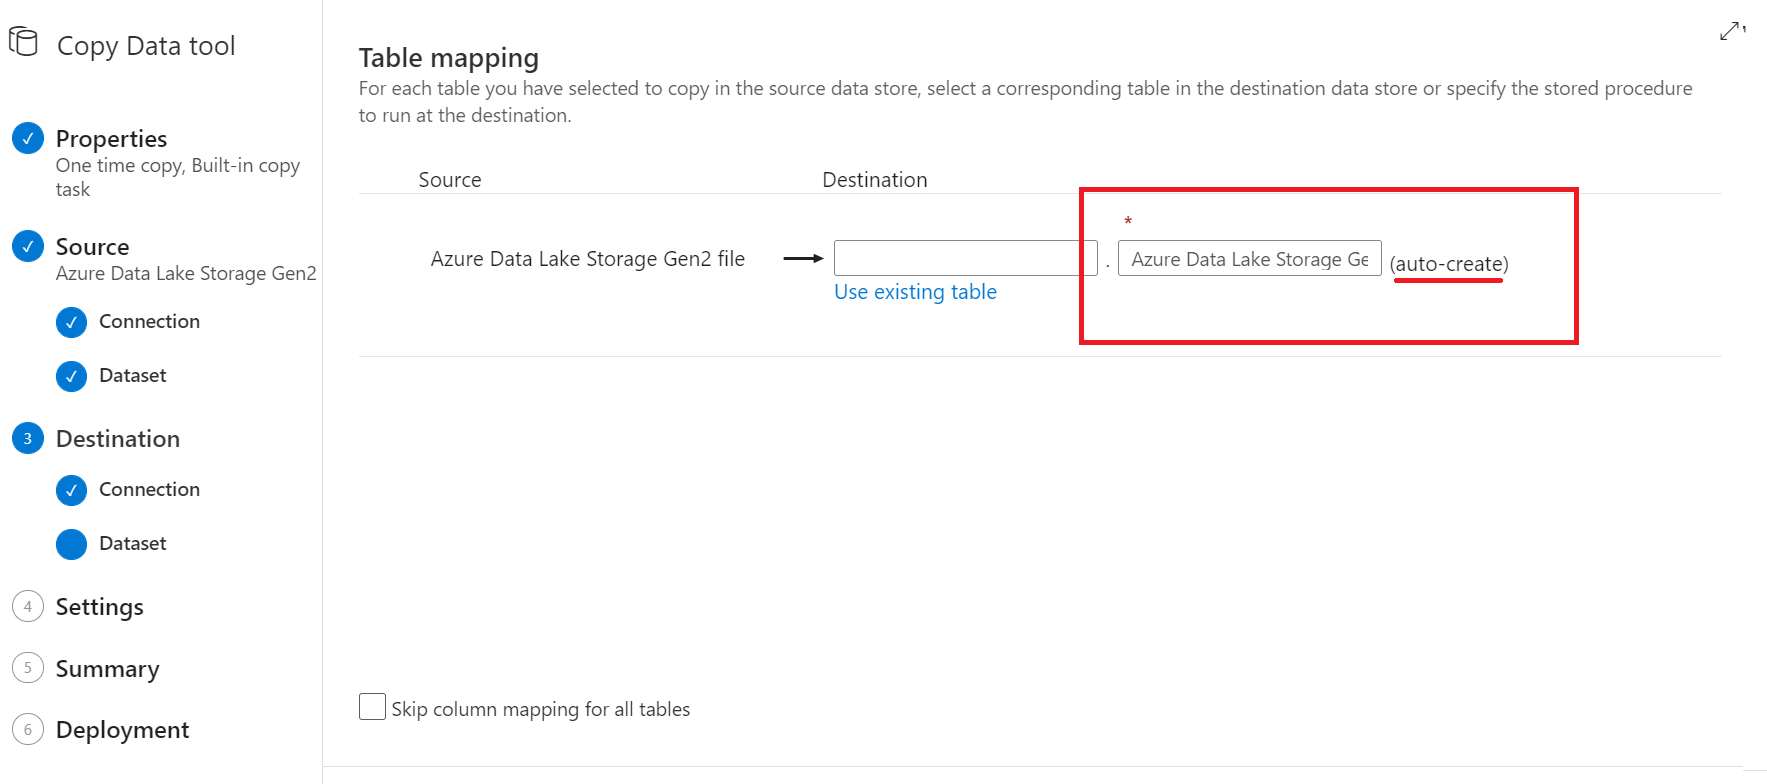Click the Azure Data Lake Storage Gen2 sidebar subtitle

pos(186,274)
